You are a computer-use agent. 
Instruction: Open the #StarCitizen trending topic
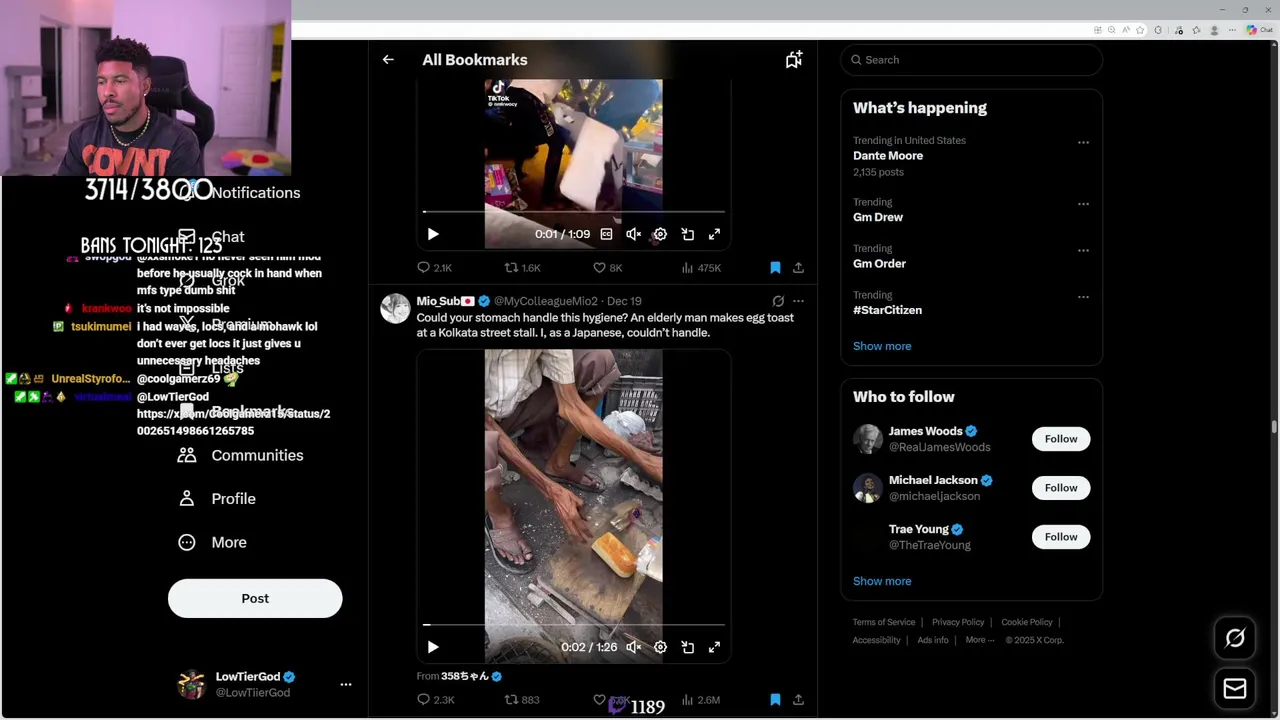pyautogui.click(x=887, y=310)
